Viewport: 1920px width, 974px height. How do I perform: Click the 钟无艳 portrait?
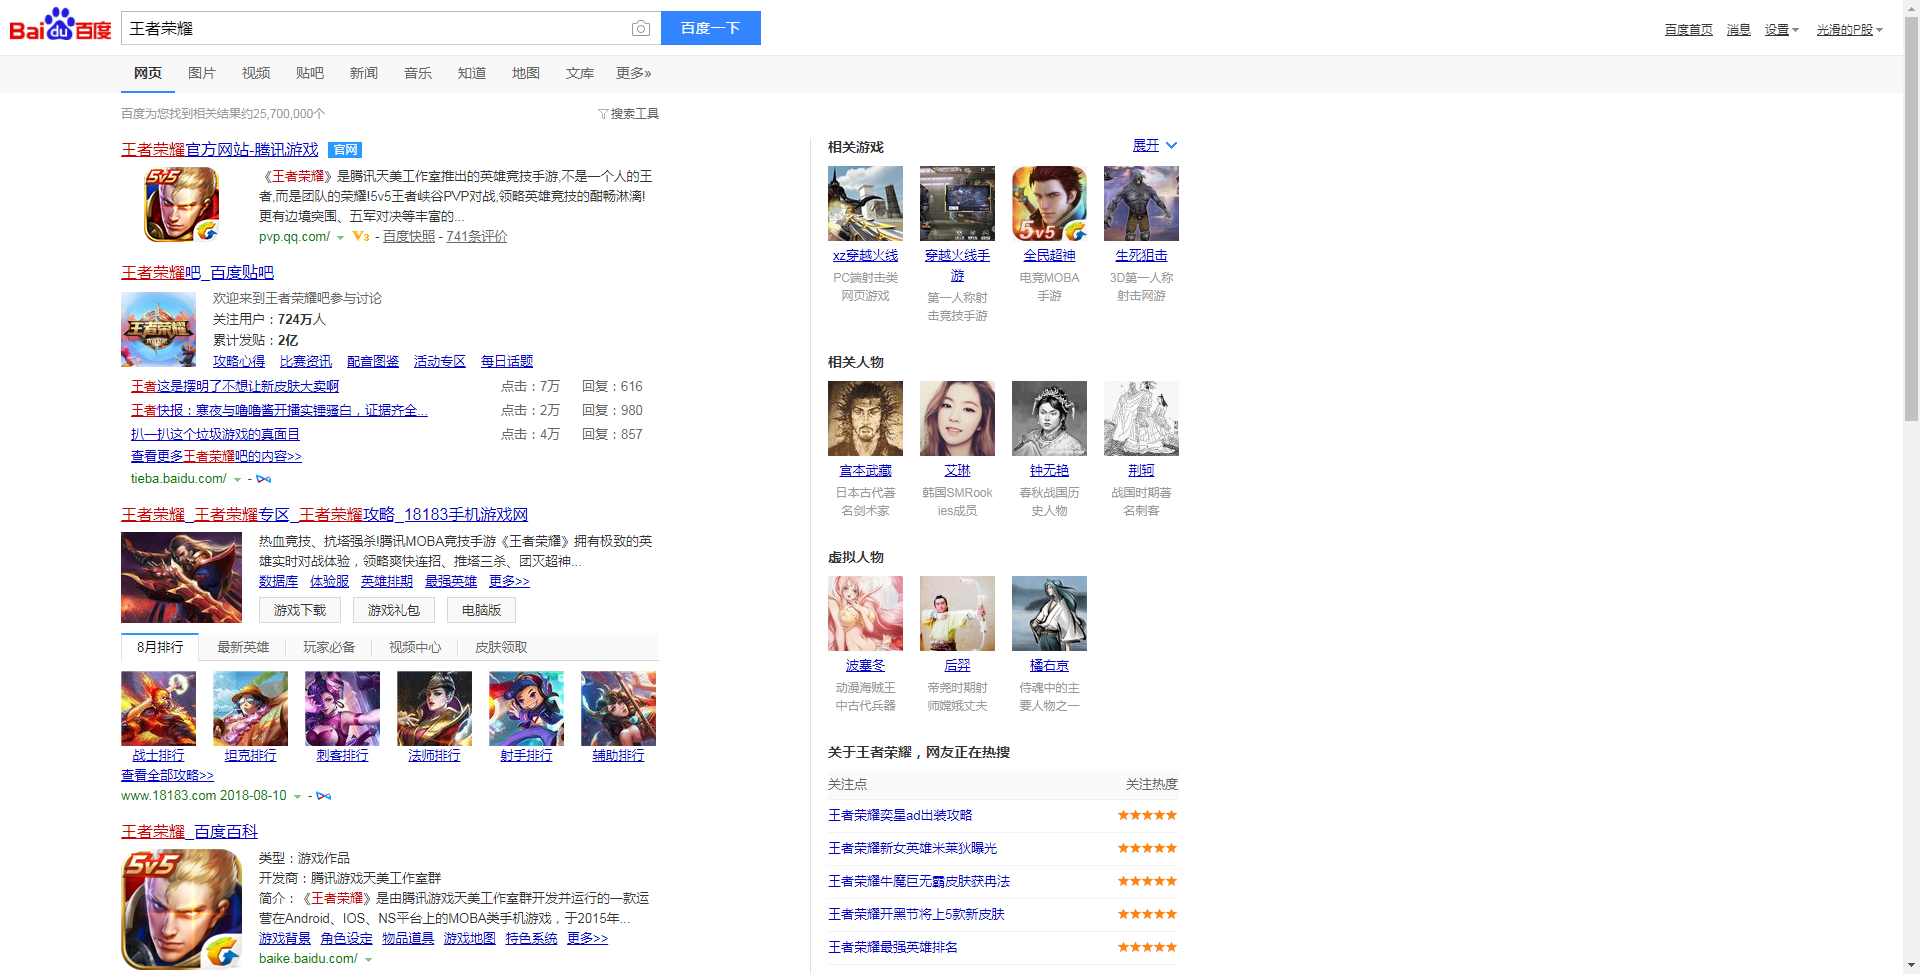click(x=1049, y=418)
